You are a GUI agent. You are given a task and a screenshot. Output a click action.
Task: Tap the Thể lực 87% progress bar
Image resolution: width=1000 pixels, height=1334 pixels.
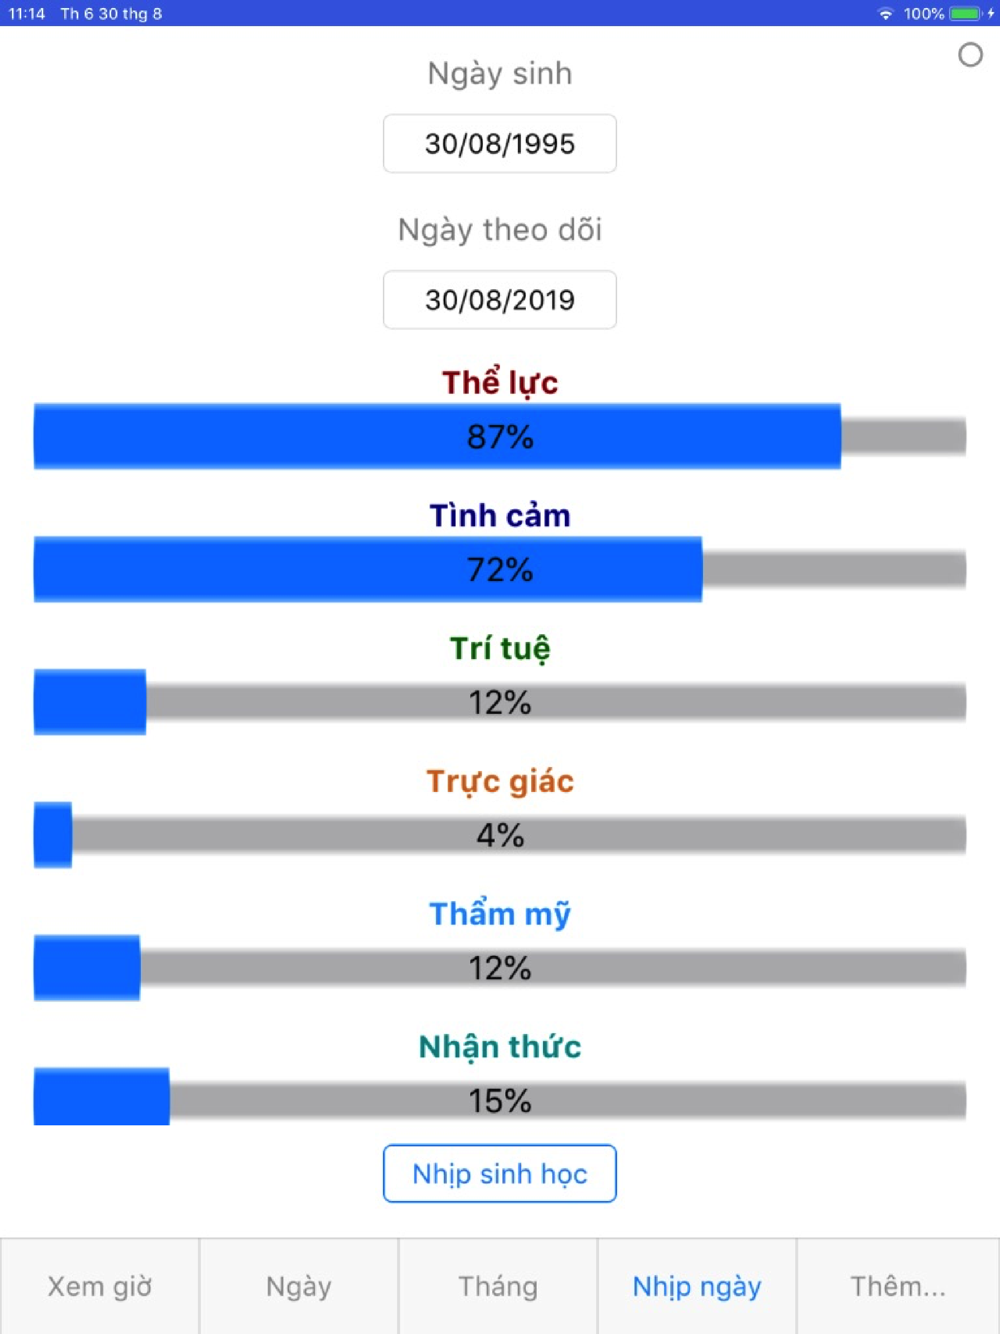(x=500, y=437)
